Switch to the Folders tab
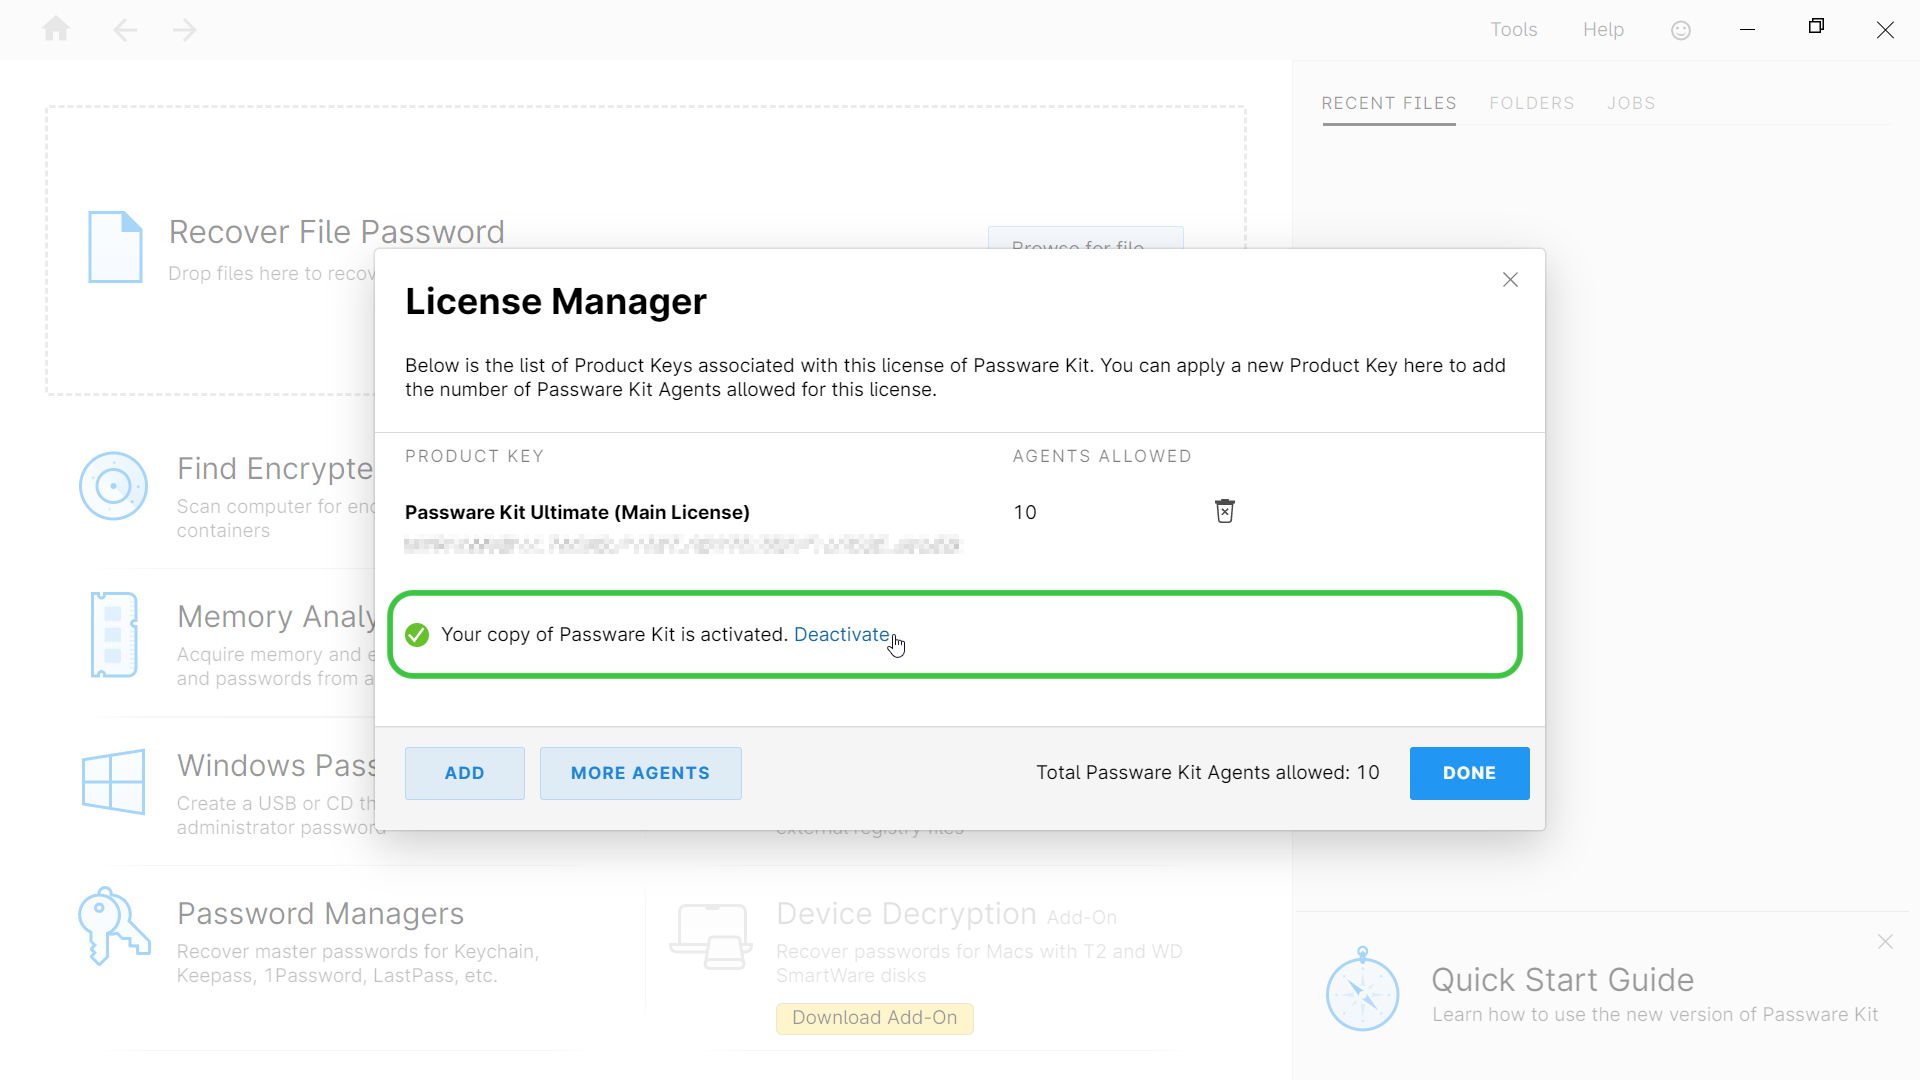1920x1080 pixels. [x=1531, y=103]
